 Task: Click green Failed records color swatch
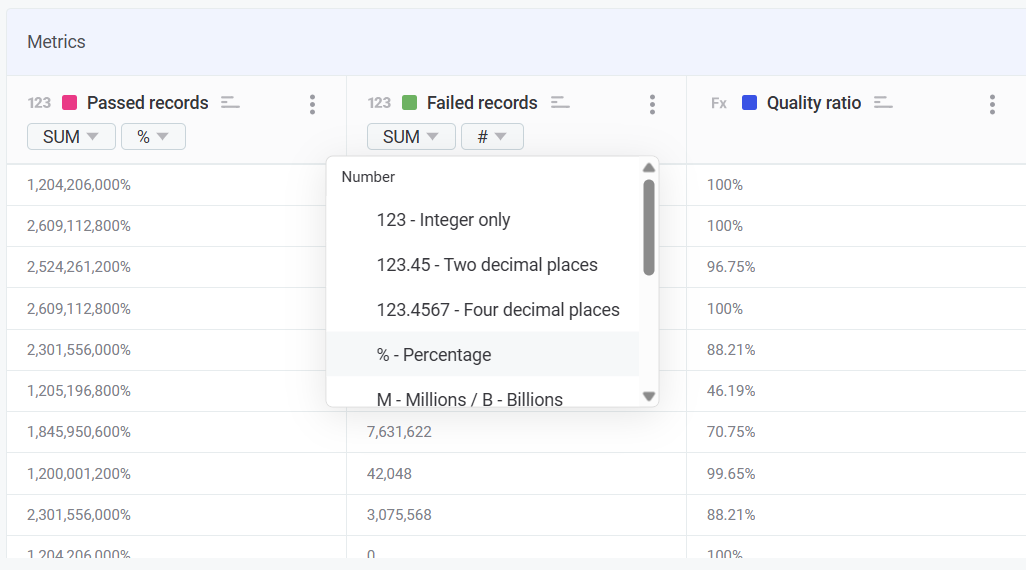pos(409,103)
